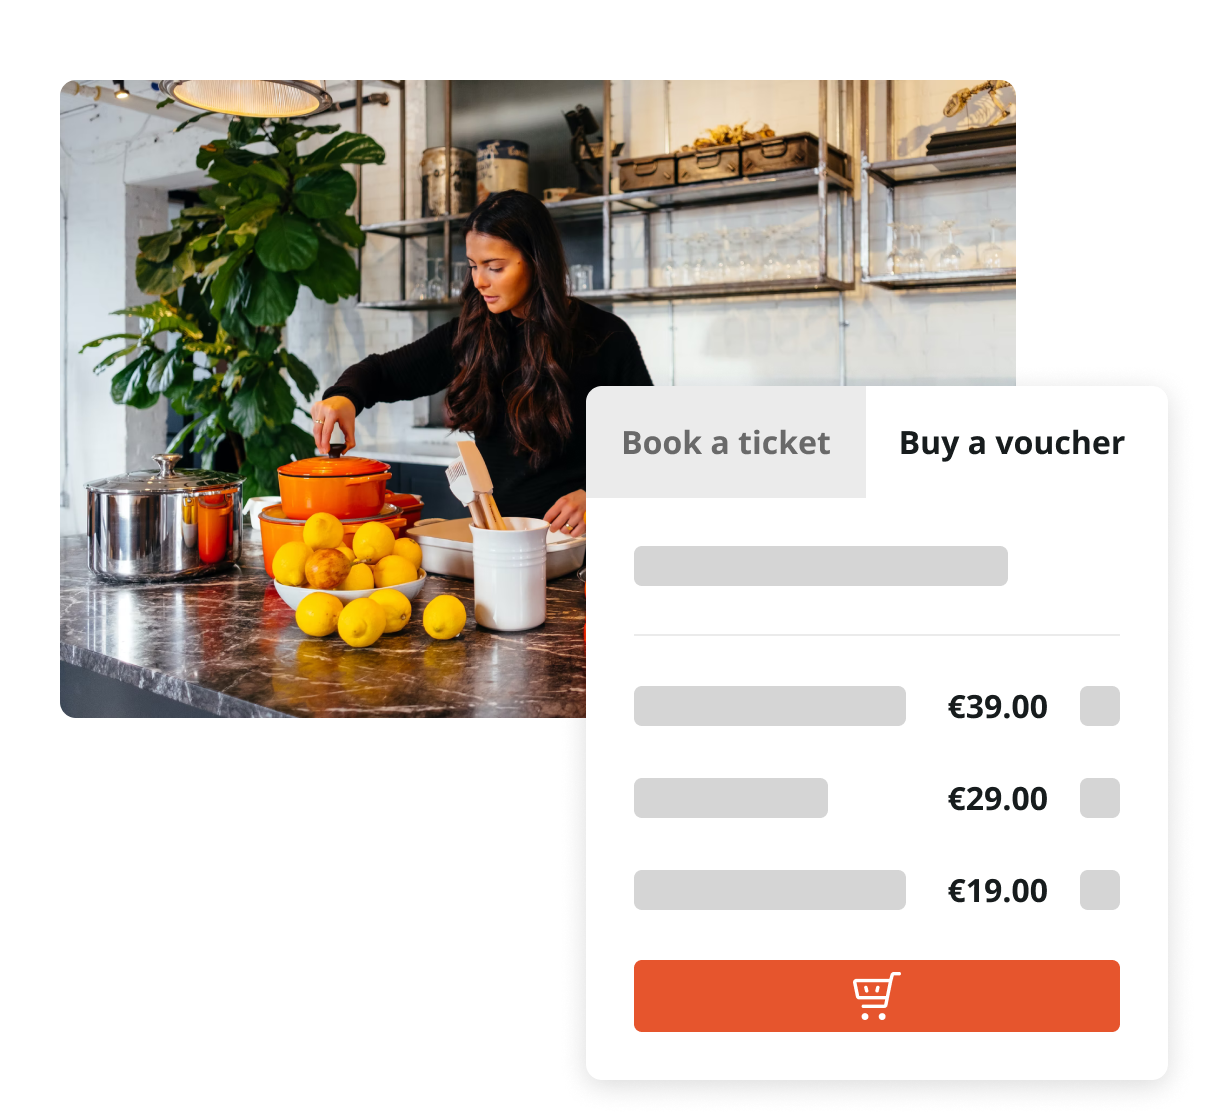
Task: Click the short placeholder label beside €29.00
Action: (731, 798)
